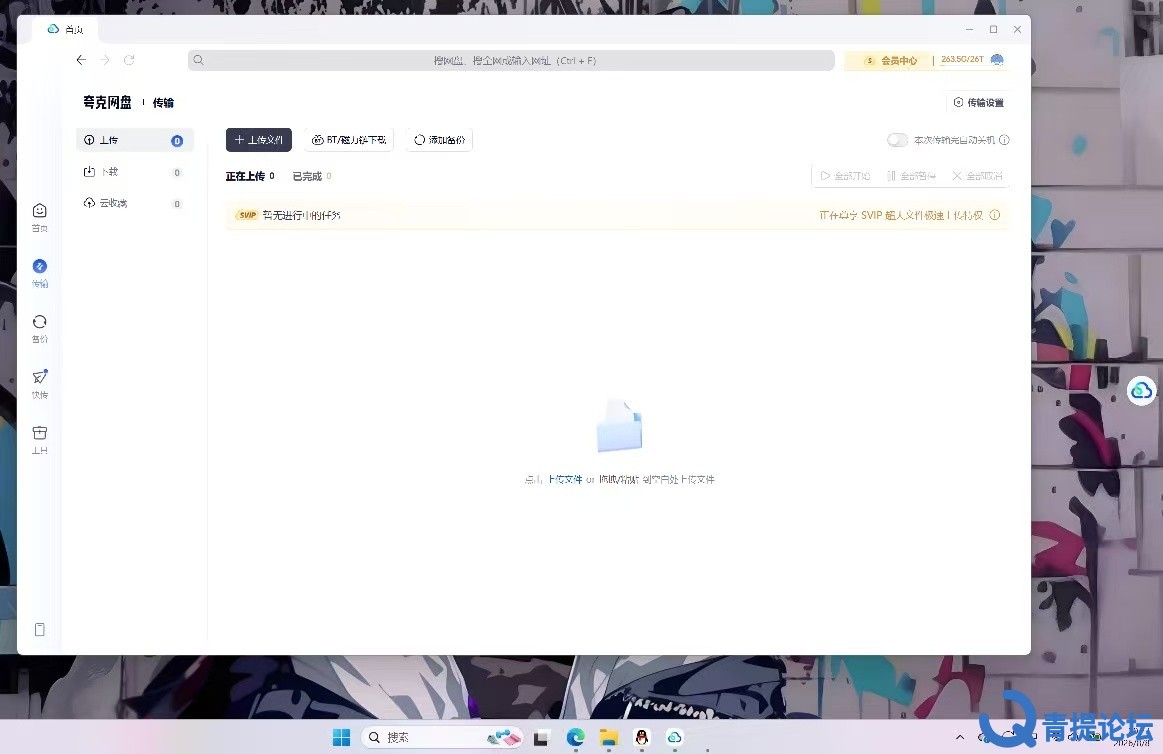The height and width of the screenshot is (754, 1163).
Task: Click the refresh icon beside navigation arrows
Action: click(129, 60)
